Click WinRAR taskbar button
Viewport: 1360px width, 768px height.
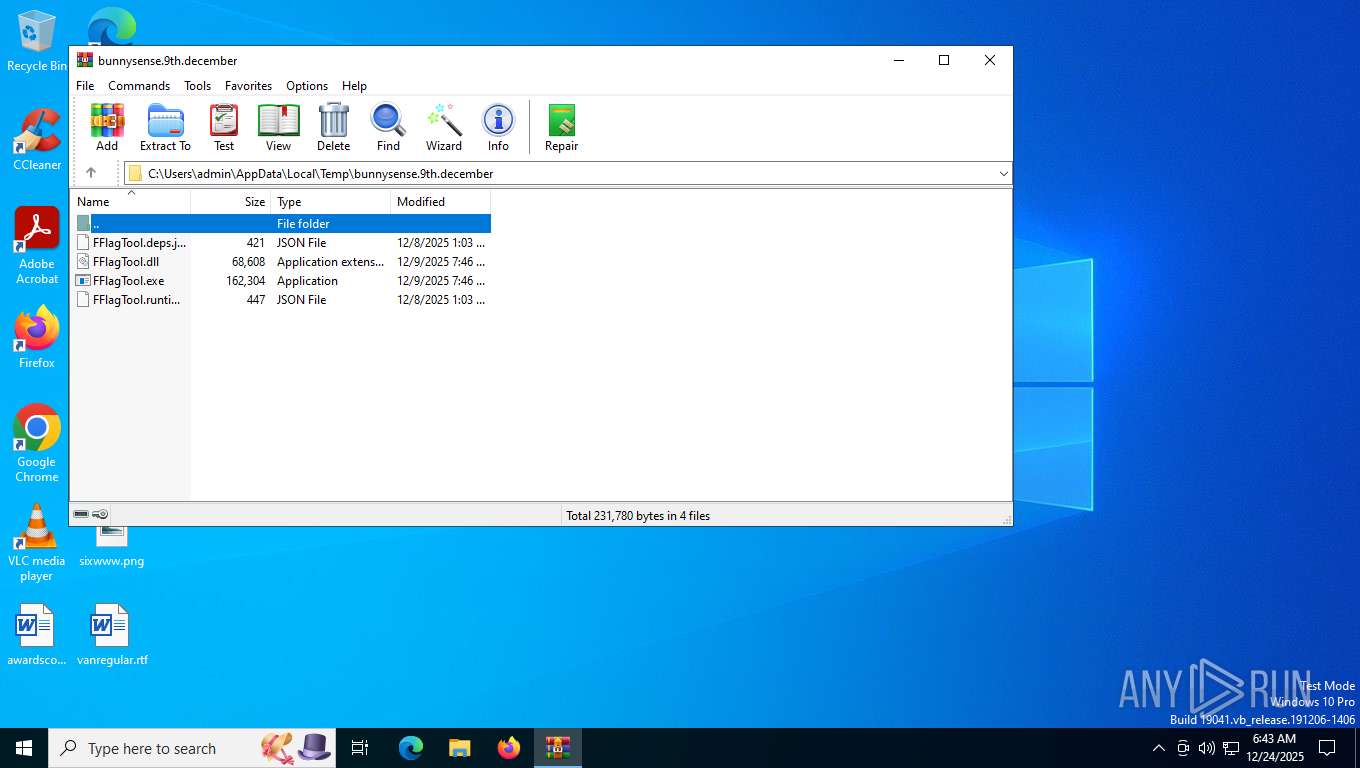tap(558, 748)
